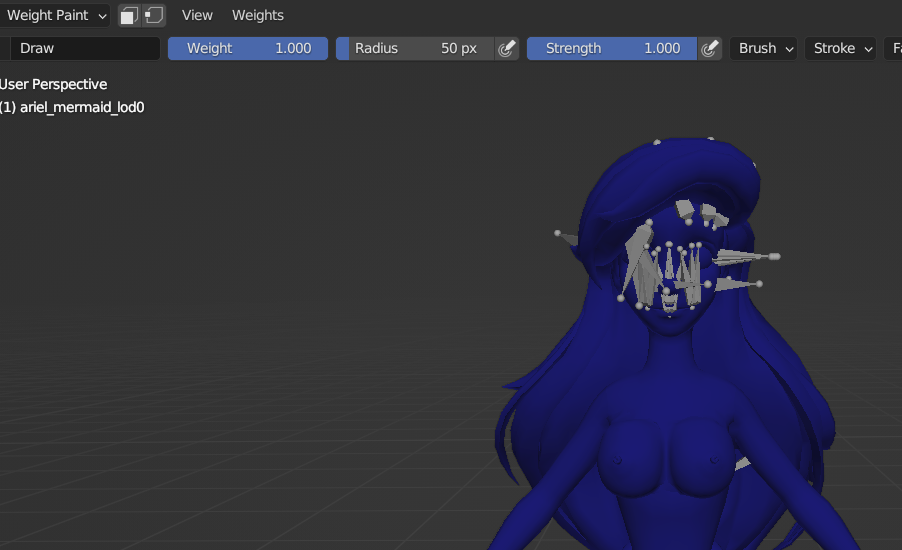Expand the Brush settings dropdown
The width and height of the screenshot is (902, 550).
pyautogui.click(x=764, y=48)
